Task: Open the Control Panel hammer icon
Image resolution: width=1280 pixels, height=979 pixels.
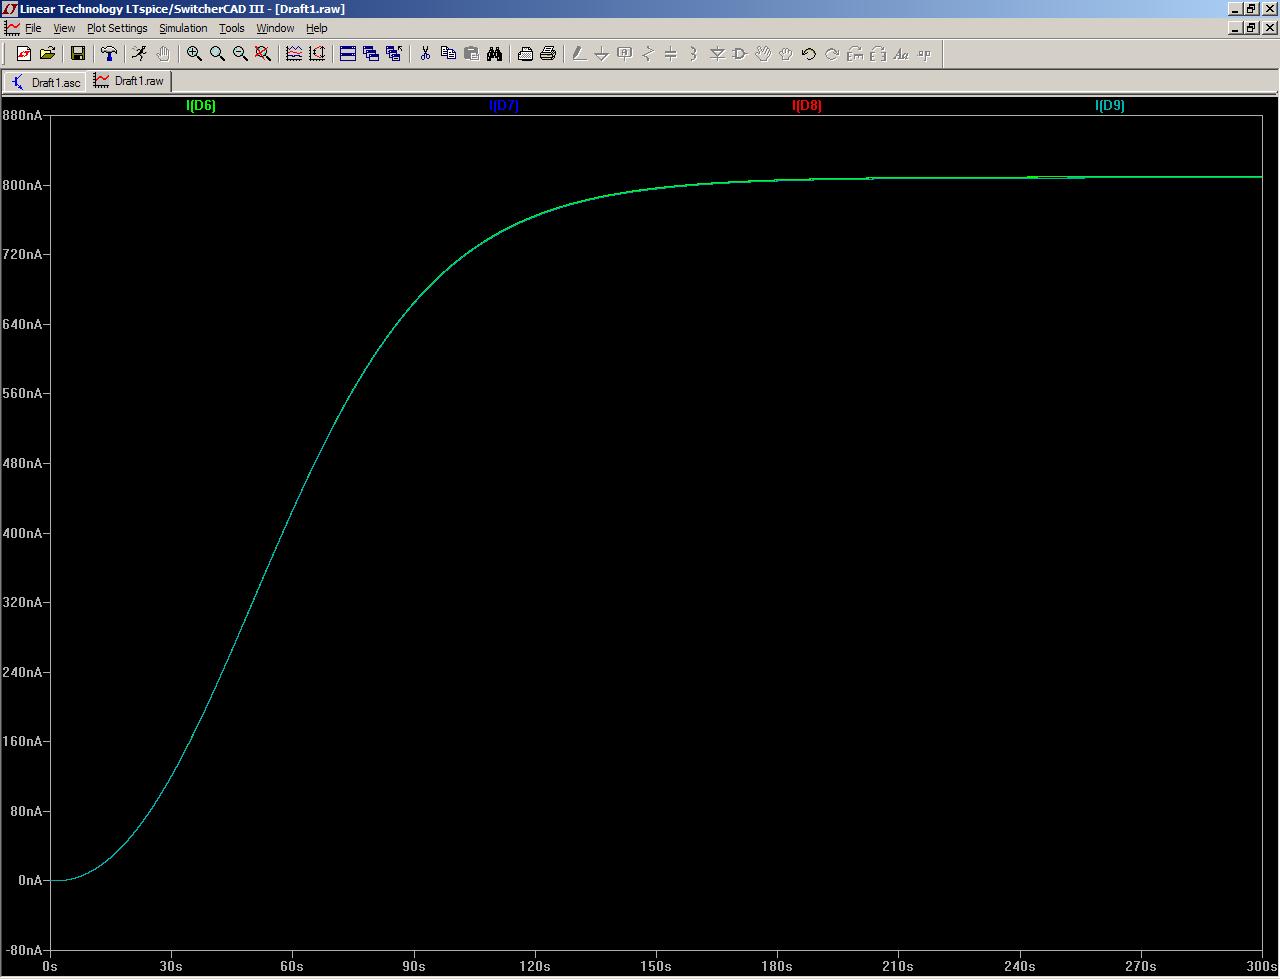Action: [109, 54]
